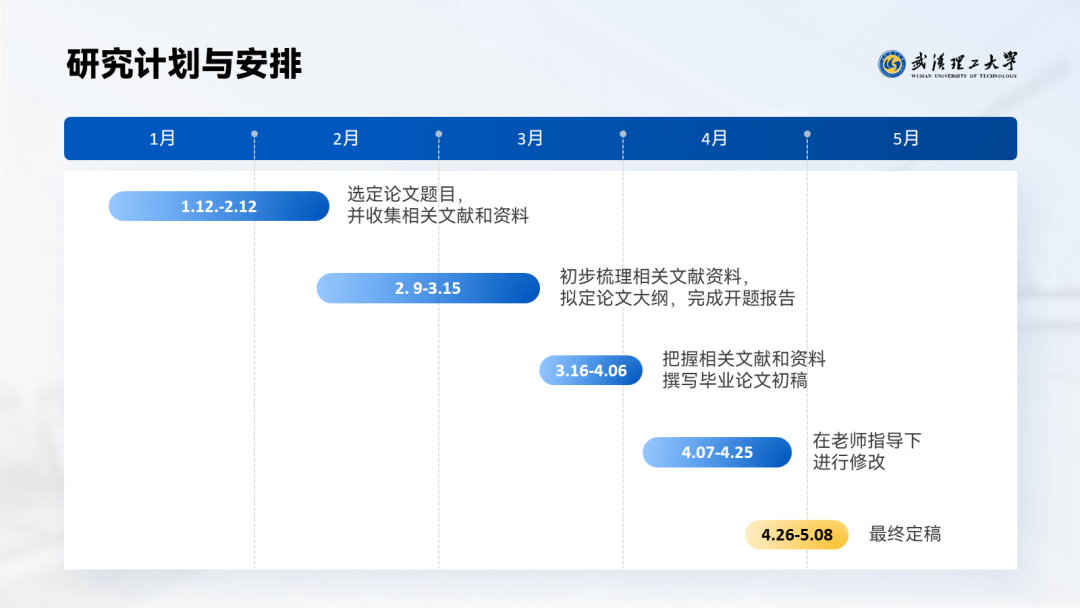This screenshot has height=608, width=1080.
Task: Click the text 拟定论文大纲，完成开题报告
Action: (677, 298)
